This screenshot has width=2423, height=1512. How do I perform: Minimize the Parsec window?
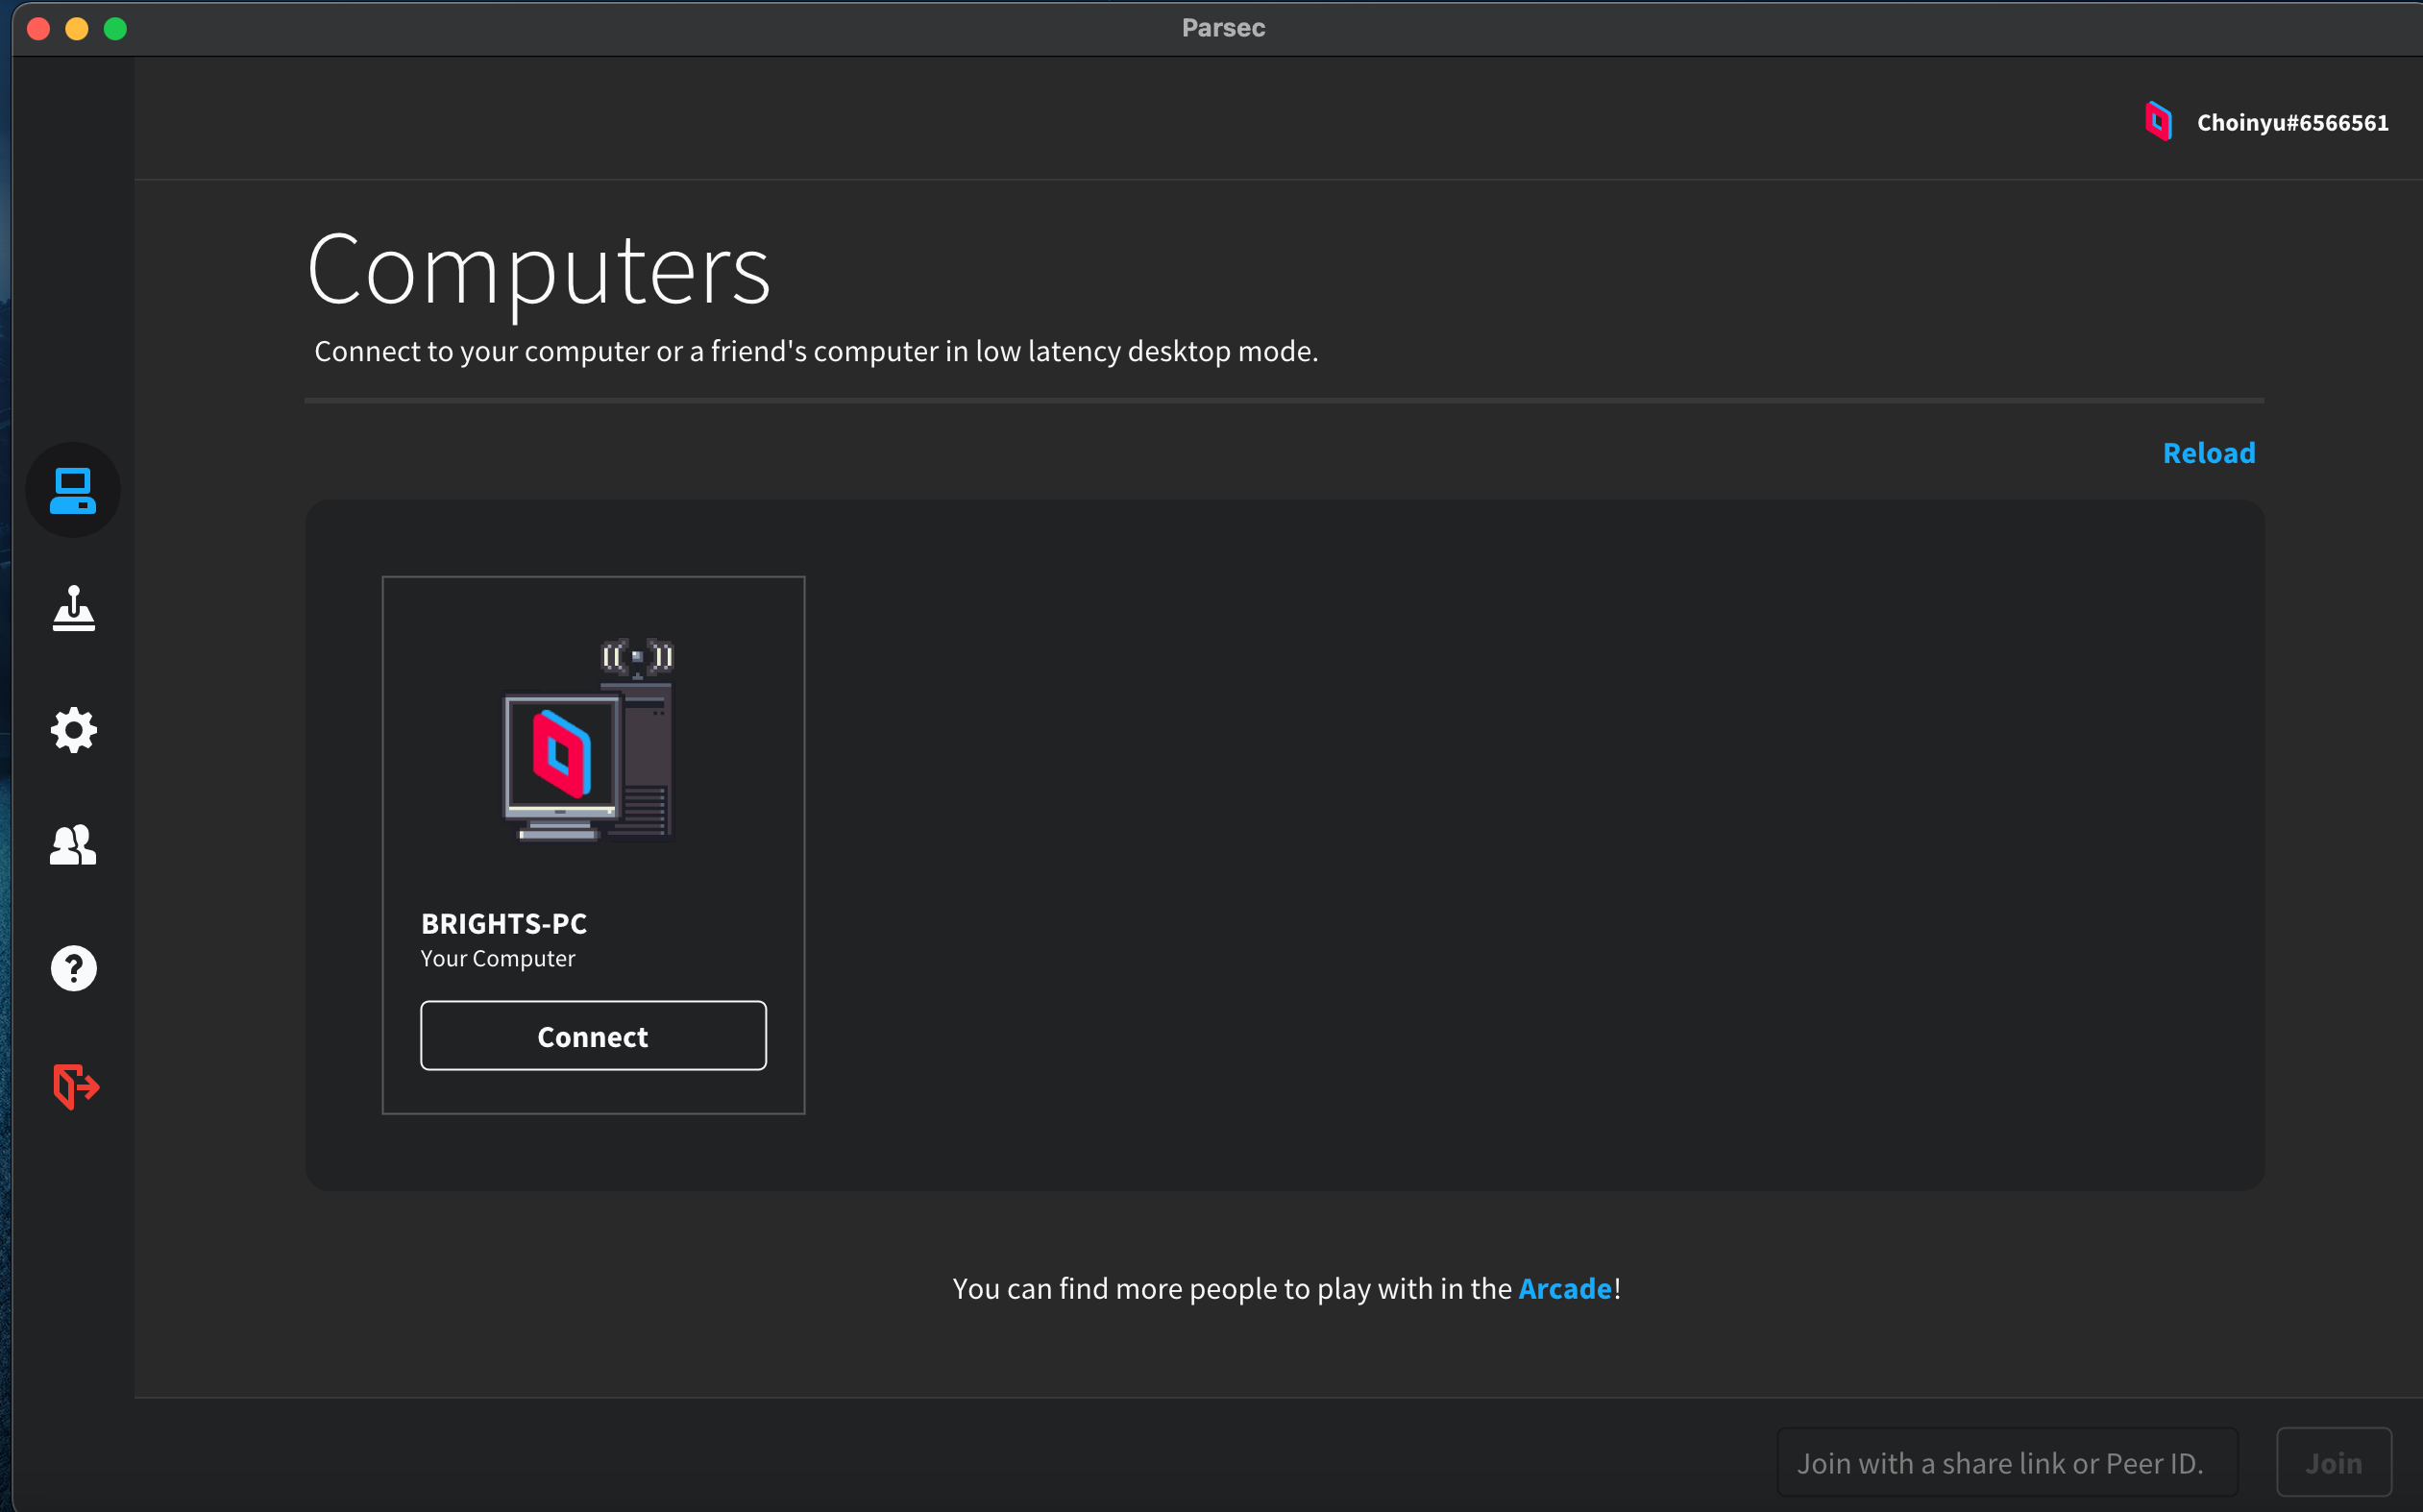tap(77, 28)
